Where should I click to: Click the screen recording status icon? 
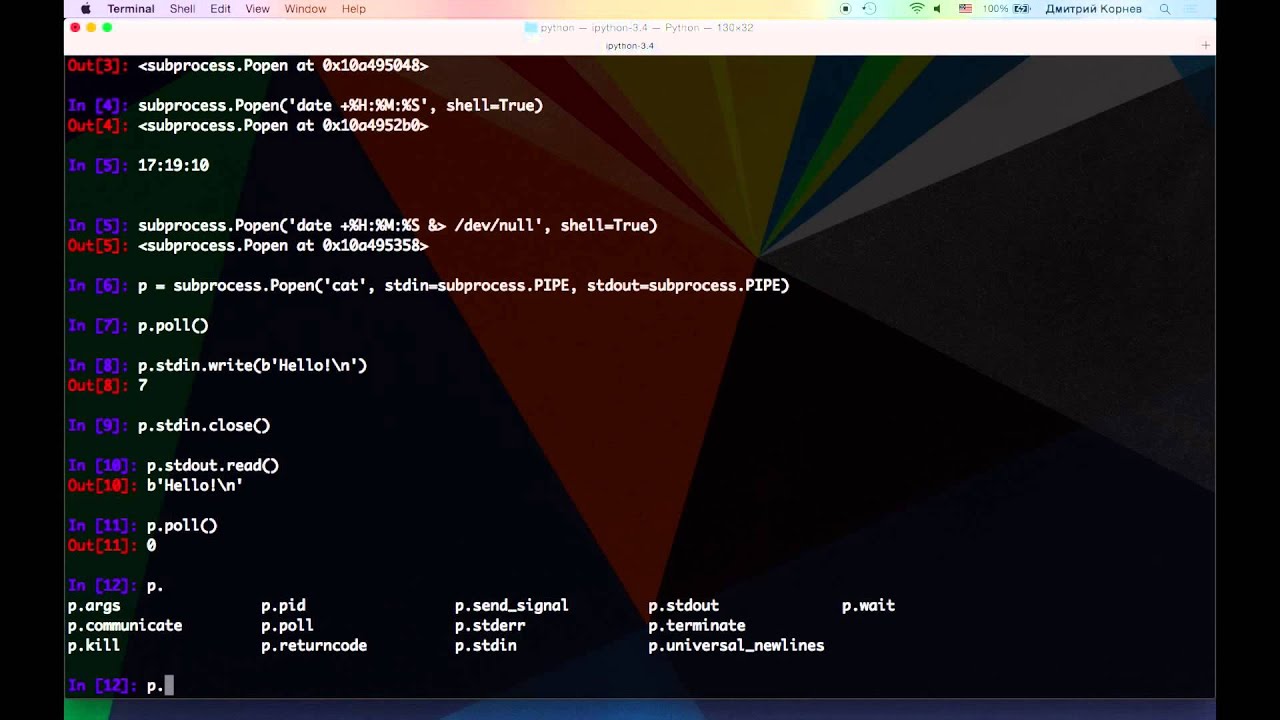(x=845, y=9)
